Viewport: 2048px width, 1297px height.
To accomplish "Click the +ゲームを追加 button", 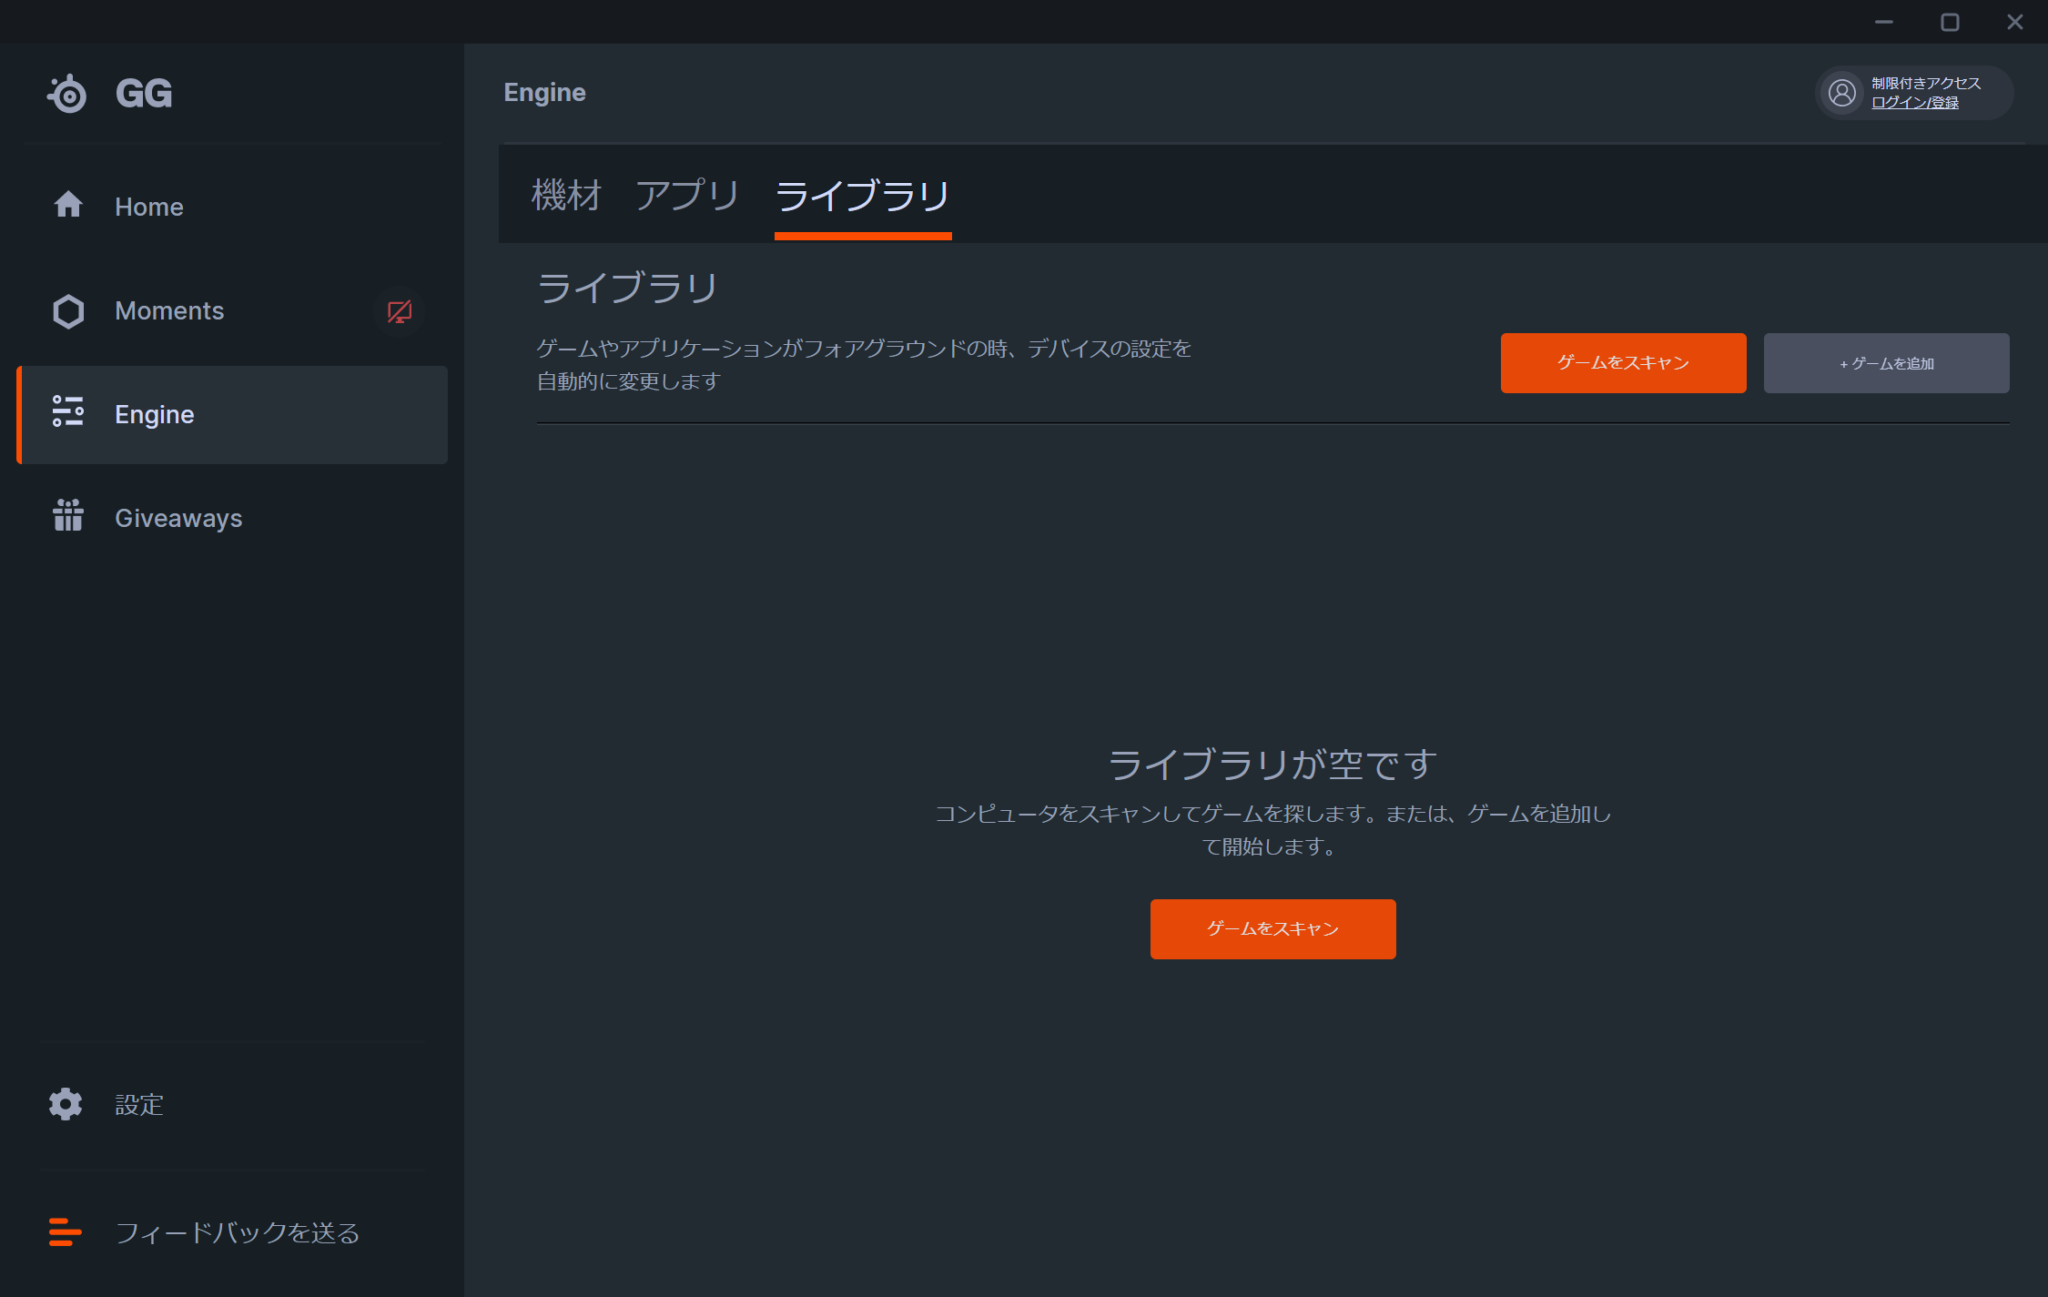I will tap(1886, 363).
